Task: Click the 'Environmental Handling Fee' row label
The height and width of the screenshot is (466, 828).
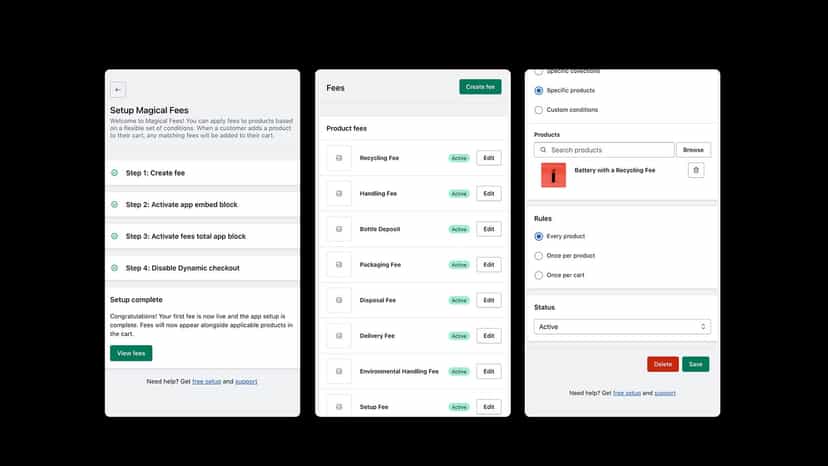Action: pos(399,371)
